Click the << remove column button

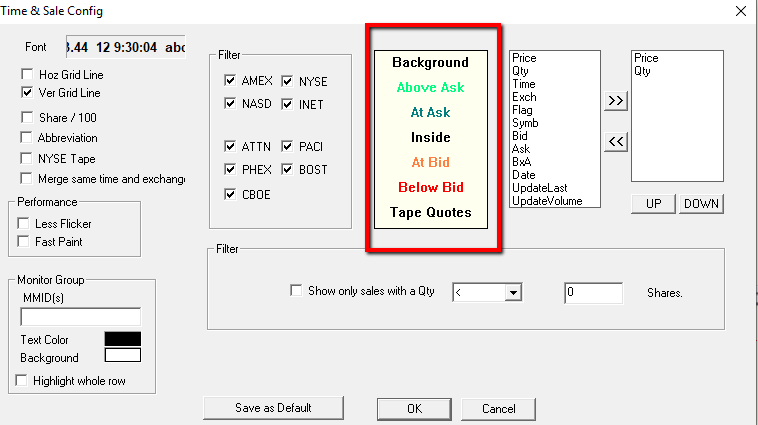616,143
